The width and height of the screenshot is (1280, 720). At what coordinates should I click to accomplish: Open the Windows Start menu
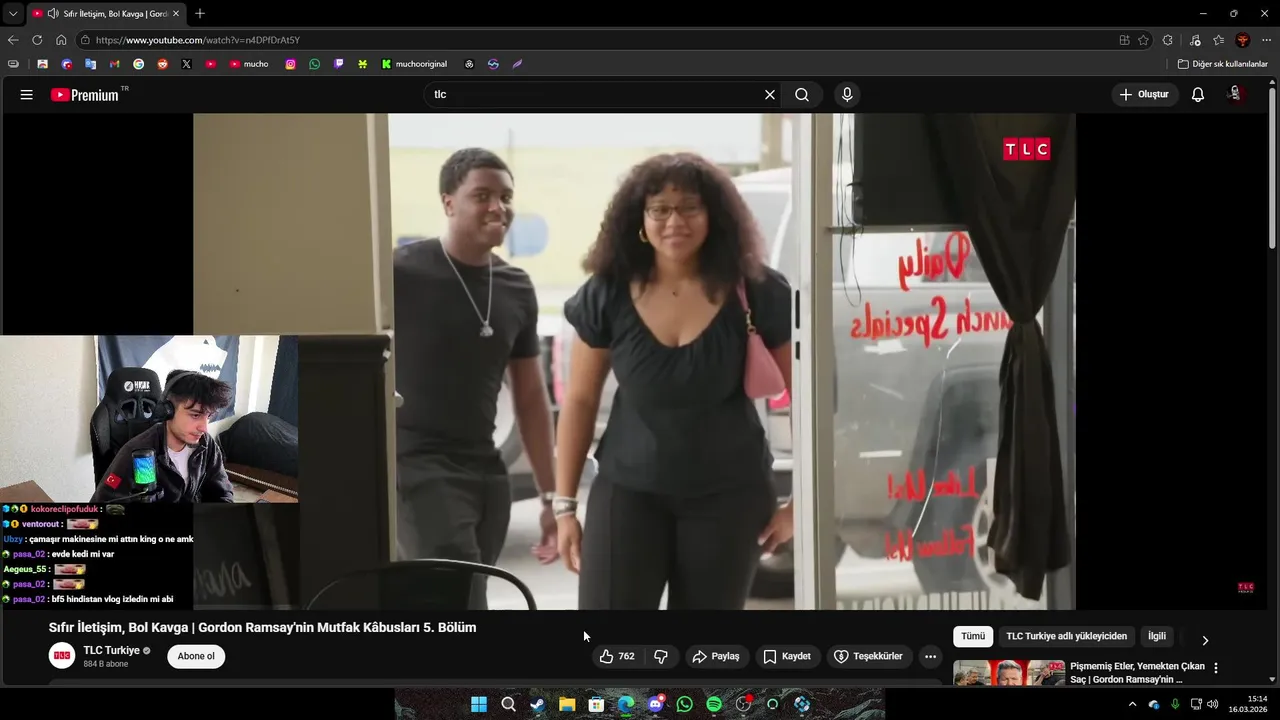click(479, 704)
